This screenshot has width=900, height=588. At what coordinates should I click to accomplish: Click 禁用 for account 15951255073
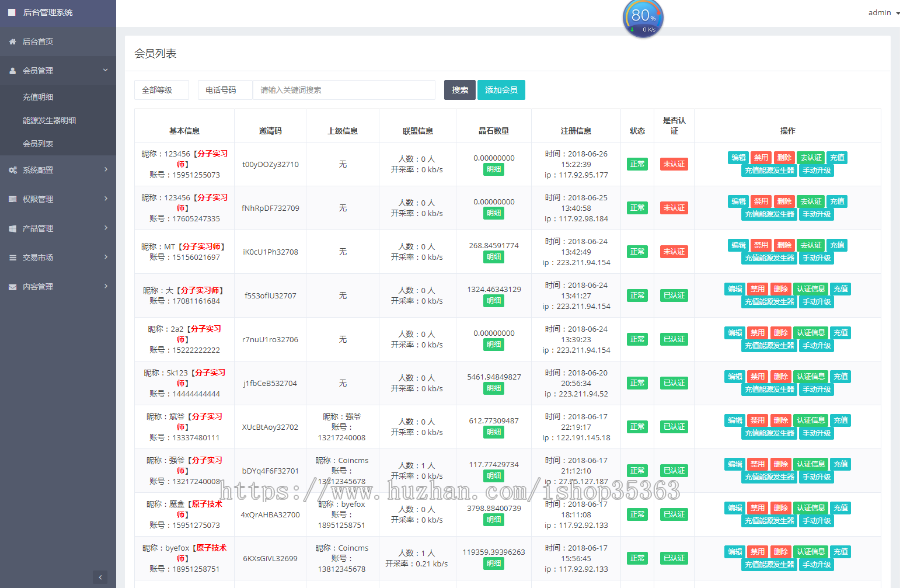761,157
